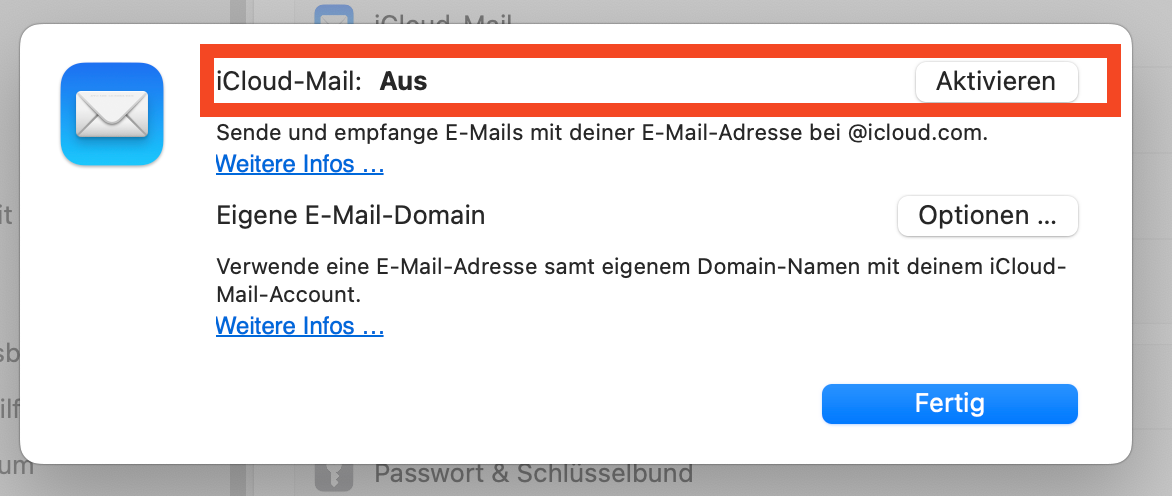Click the Eigene E-Mail-Domain heading
Screen dimensions: 1172x496
point(351,215)
